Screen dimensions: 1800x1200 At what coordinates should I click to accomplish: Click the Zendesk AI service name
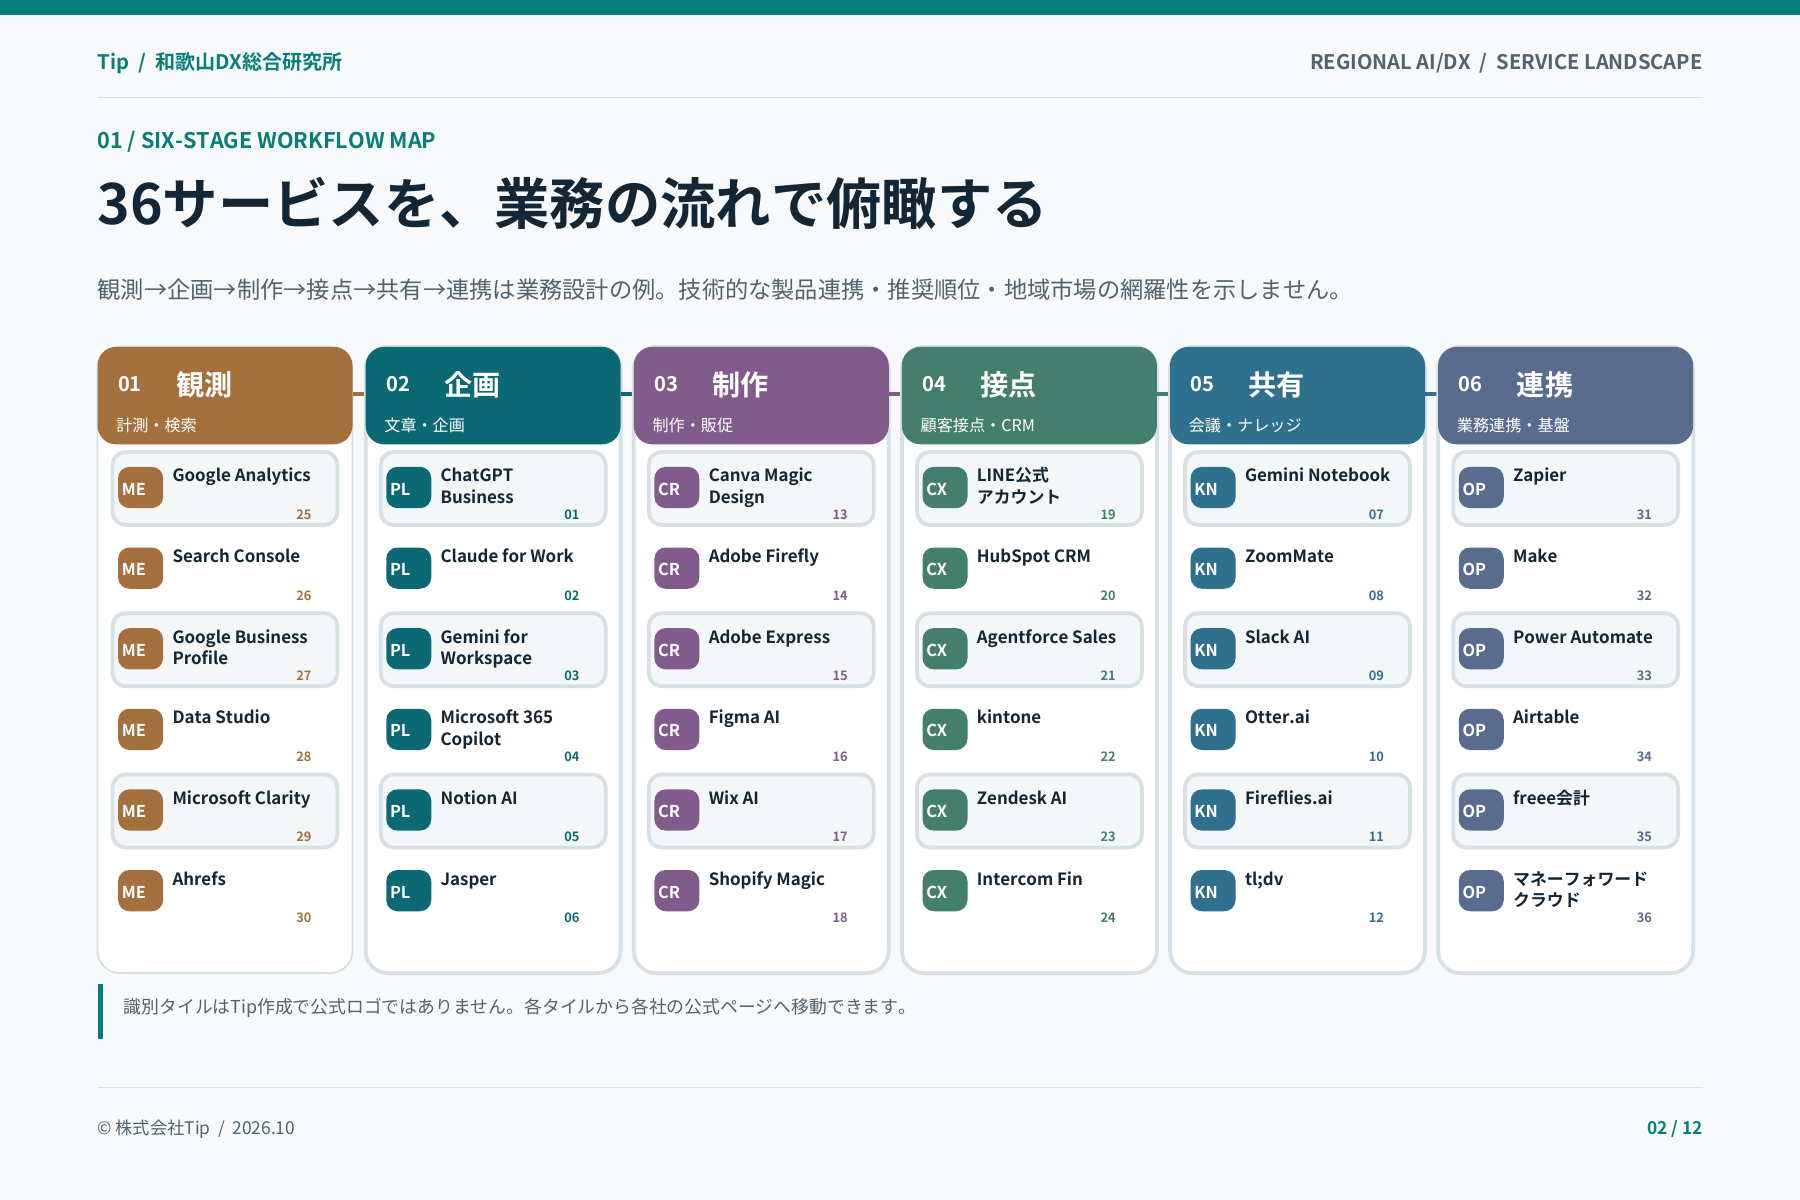click(x=1021, y=798)
